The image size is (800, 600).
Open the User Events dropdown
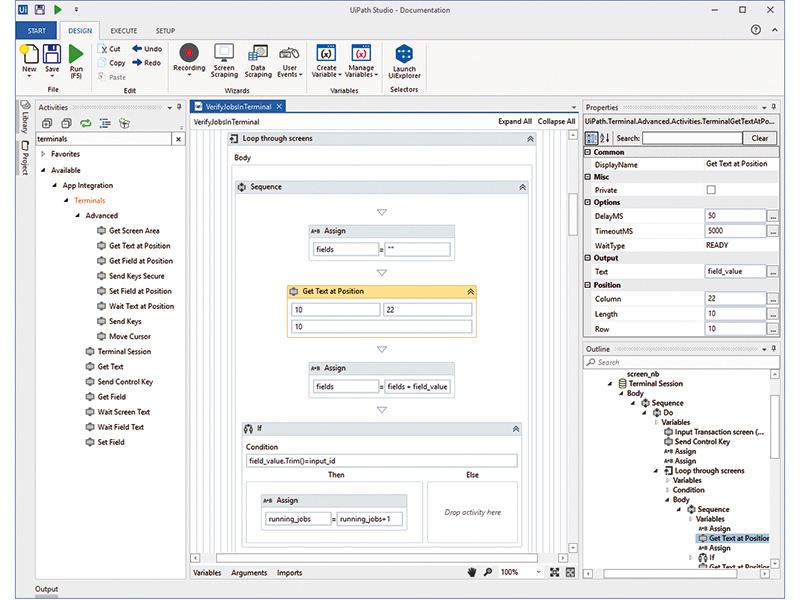289,61
